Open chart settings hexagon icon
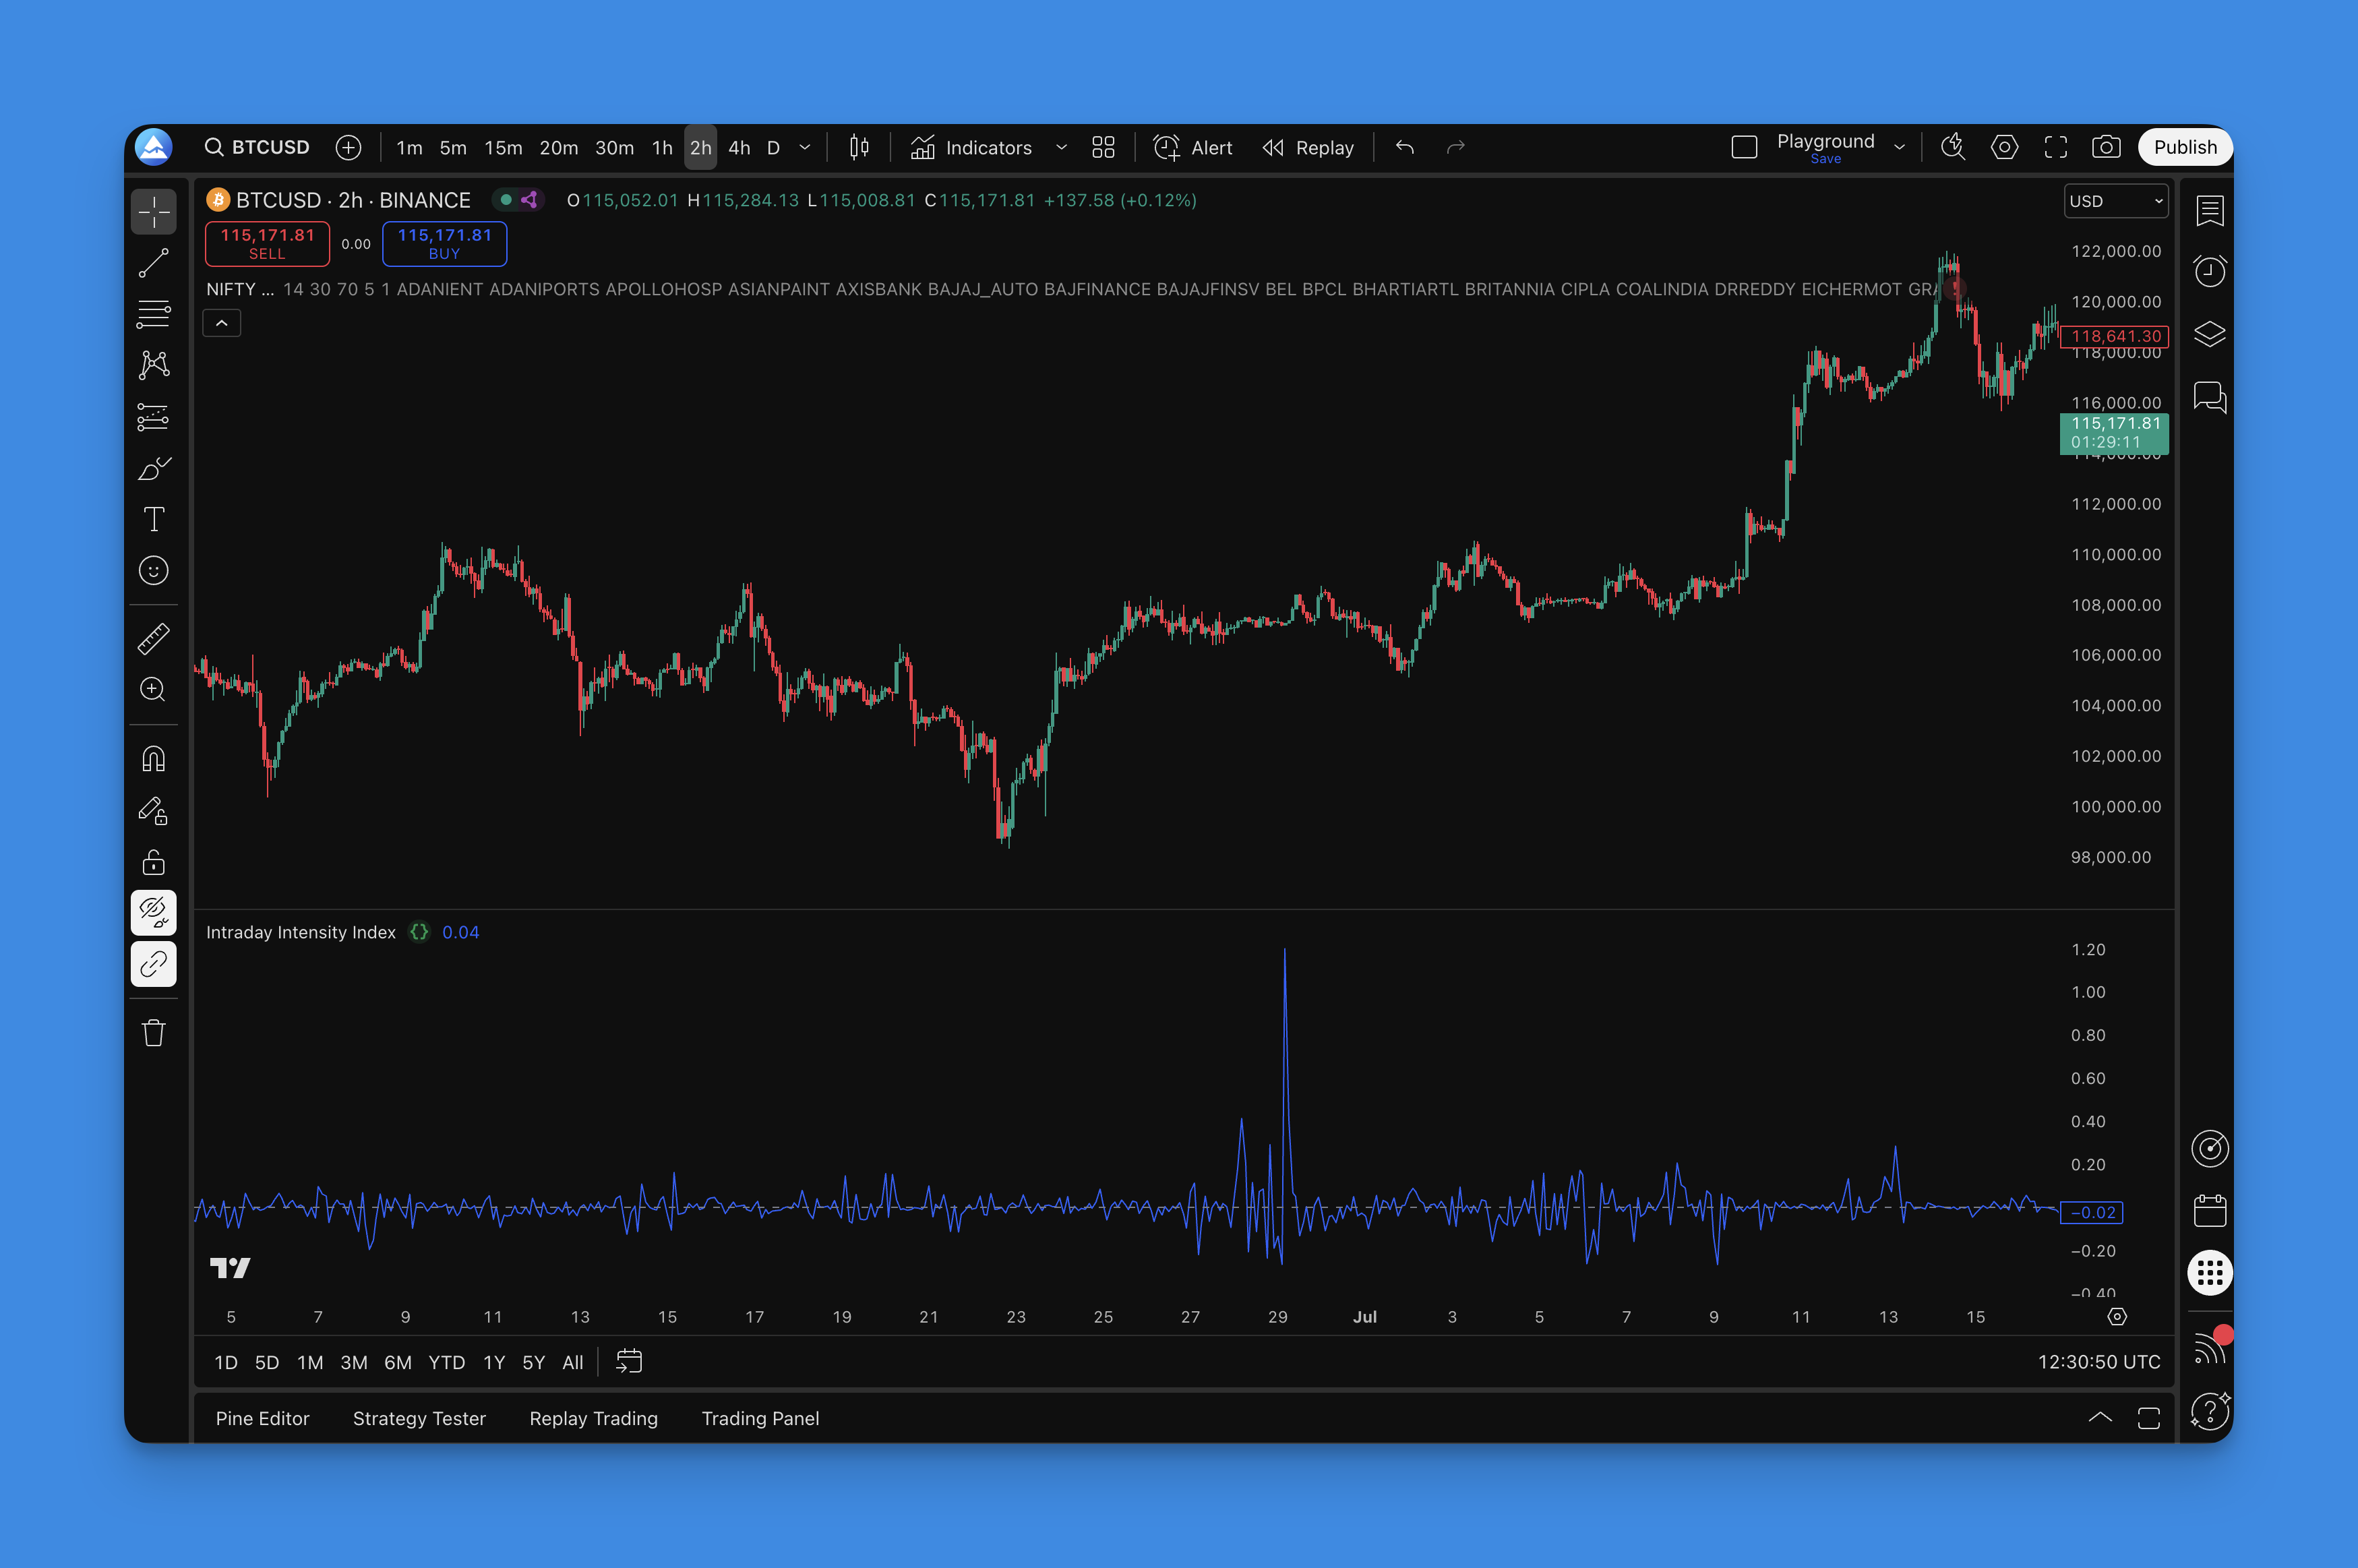The image size is (2358, 1568). point(2004,148)
